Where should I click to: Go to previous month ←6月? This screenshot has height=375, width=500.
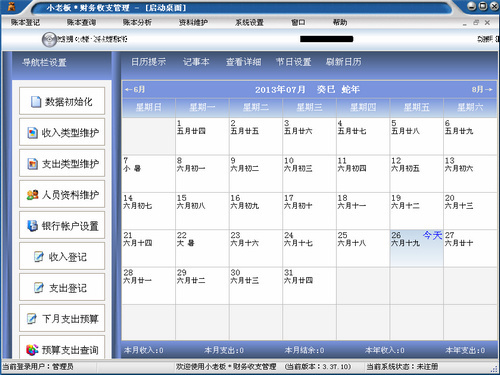[135, 89]
